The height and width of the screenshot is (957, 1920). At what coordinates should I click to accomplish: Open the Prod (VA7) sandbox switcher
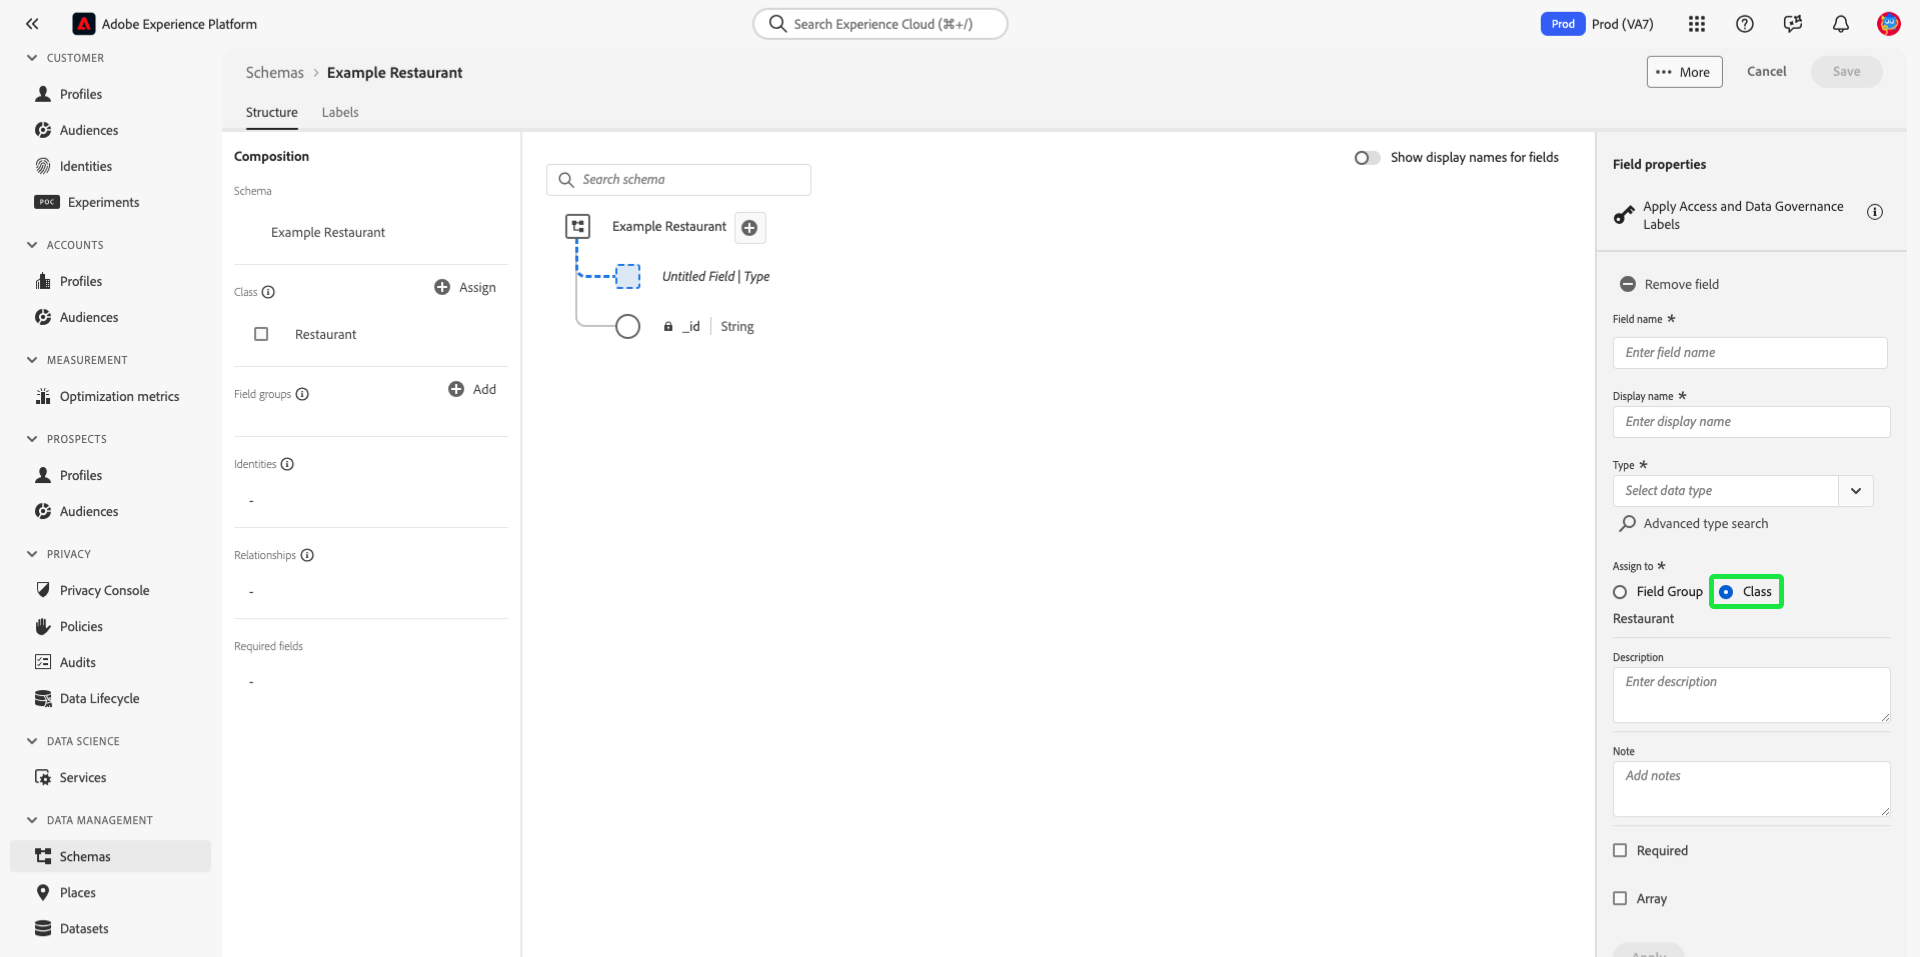1597,24
